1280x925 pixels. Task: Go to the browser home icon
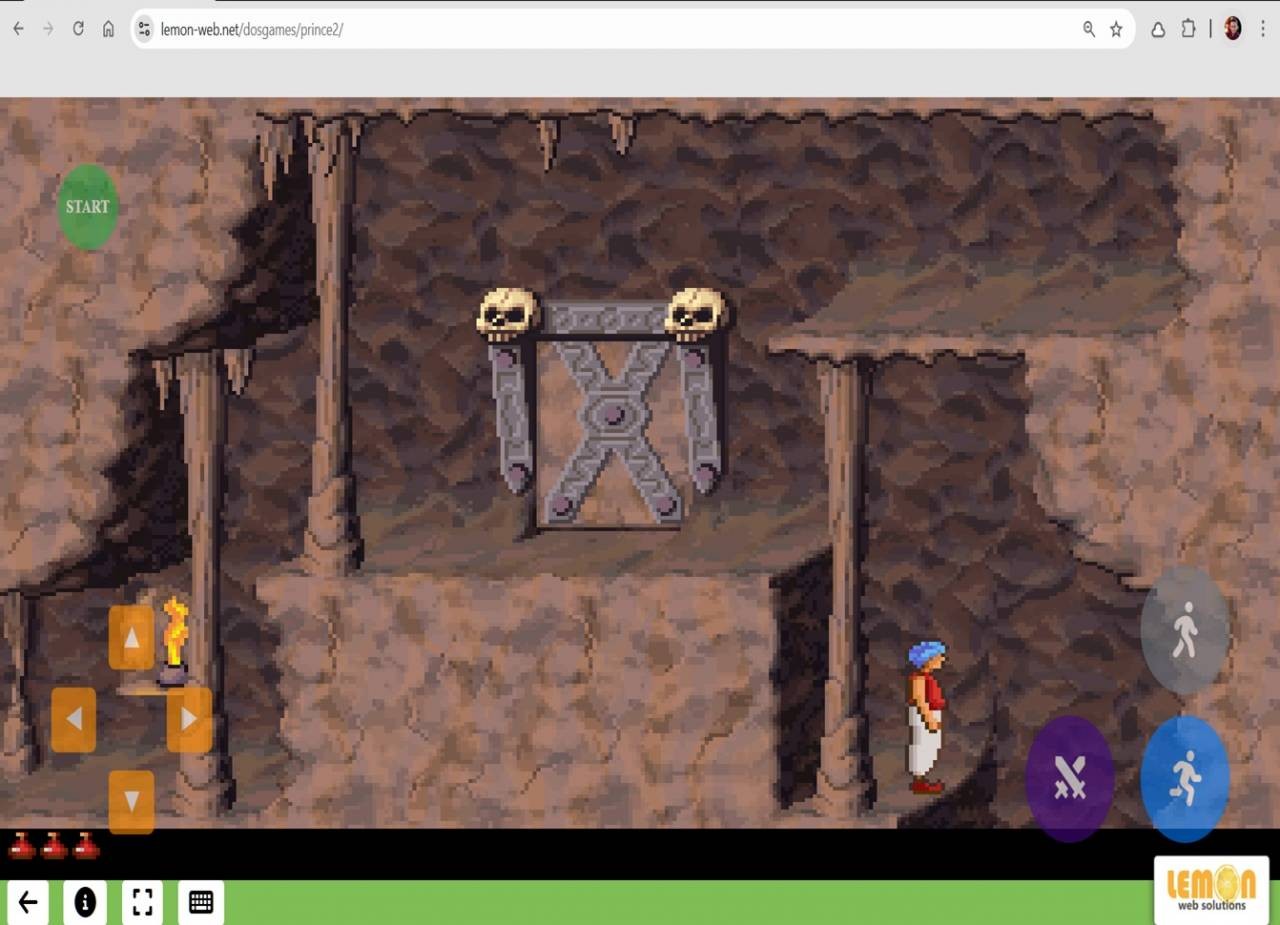(108, 29)
